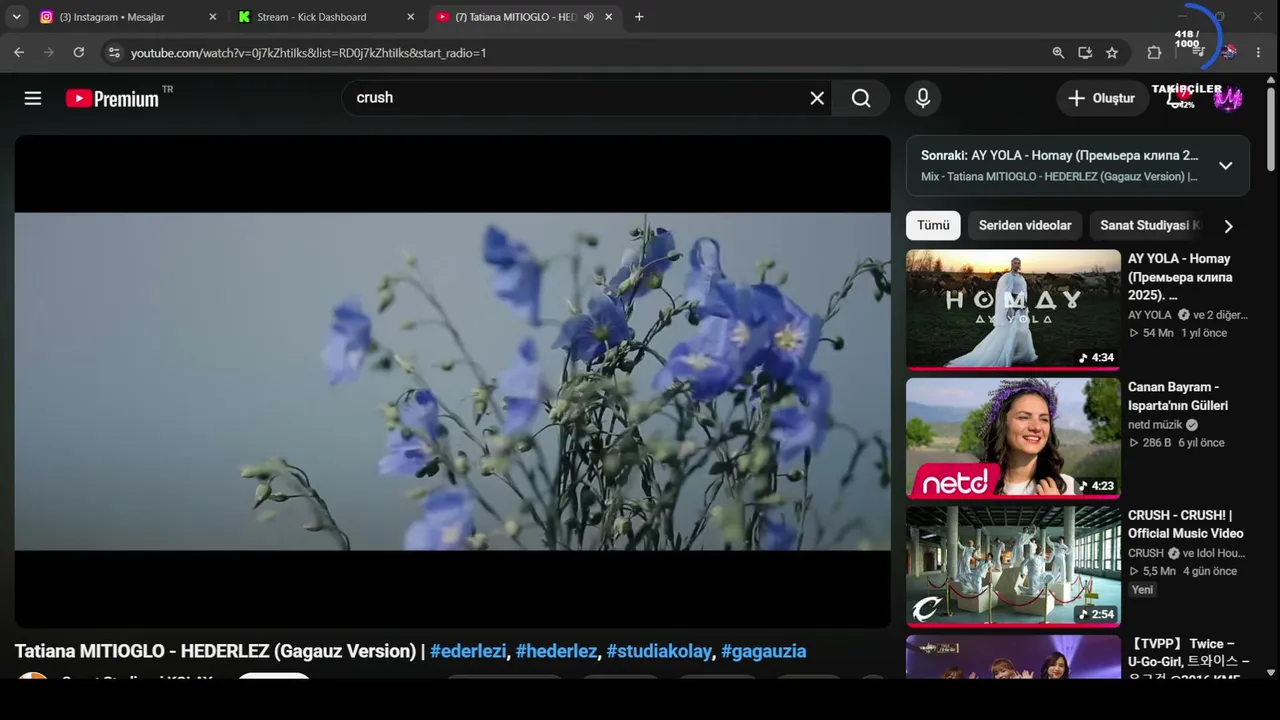This screenshot has height=720, width=1280.
Task: Click the video player showing blue flowers
Action: coord(452,381)
